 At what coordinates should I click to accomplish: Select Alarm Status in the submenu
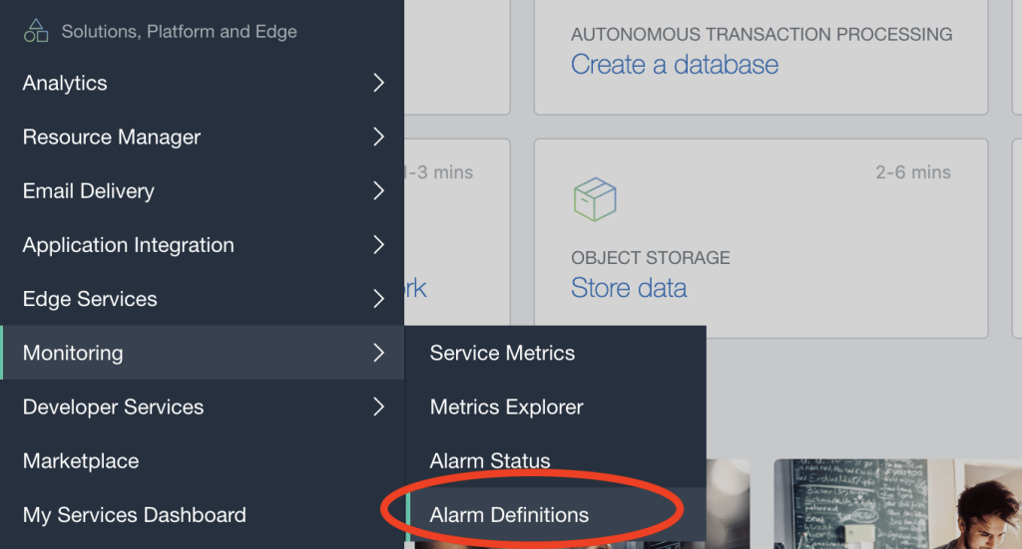(490, 461)
